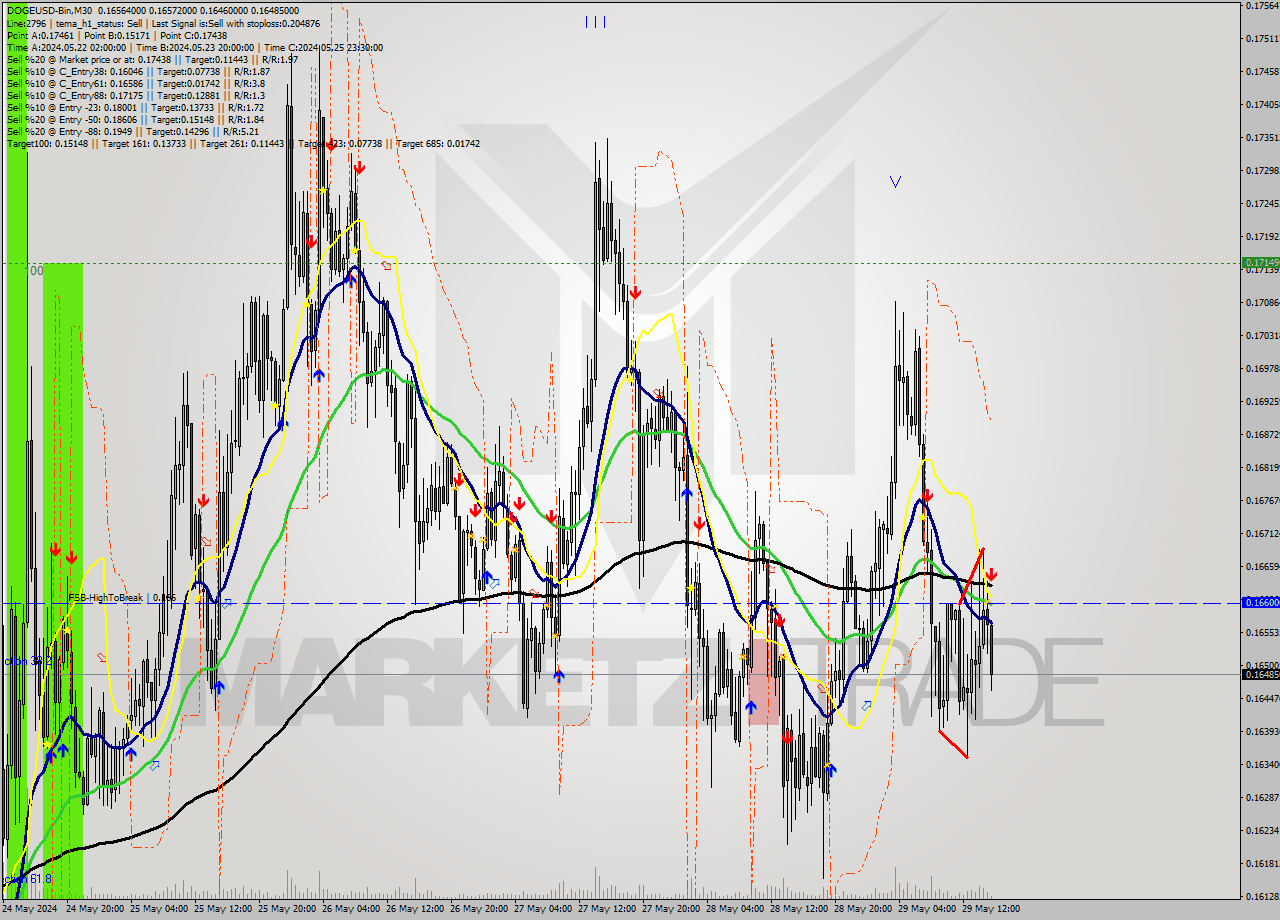Click the 0.16925 price axis label

pyautogui.click(x=1262, y=401)
